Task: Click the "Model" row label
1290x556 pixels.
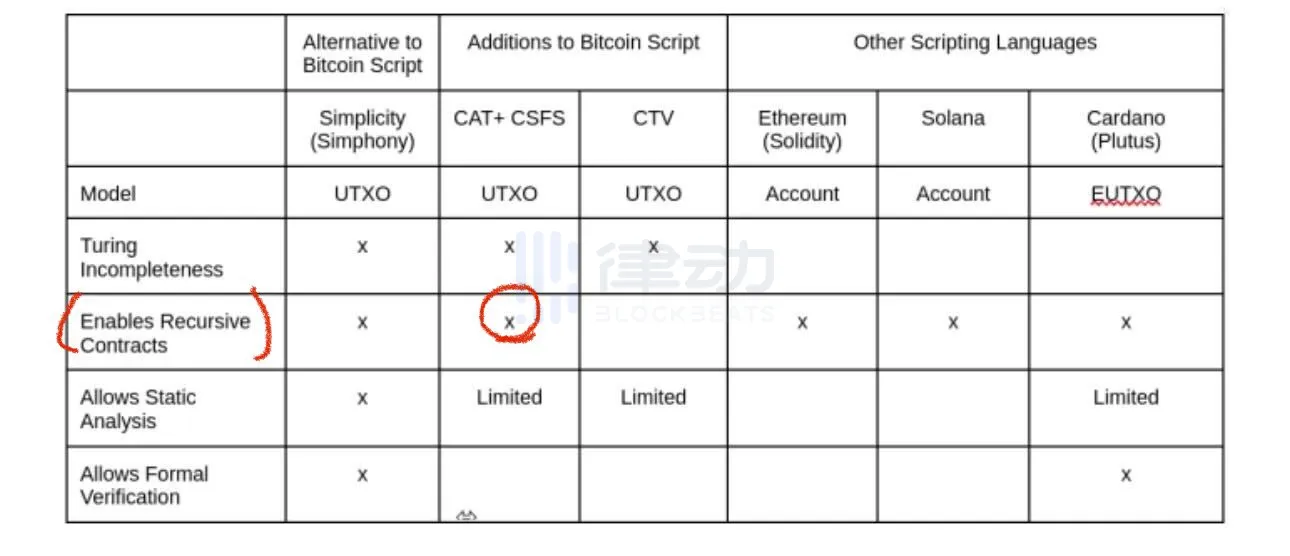Action: click(109, 194)
